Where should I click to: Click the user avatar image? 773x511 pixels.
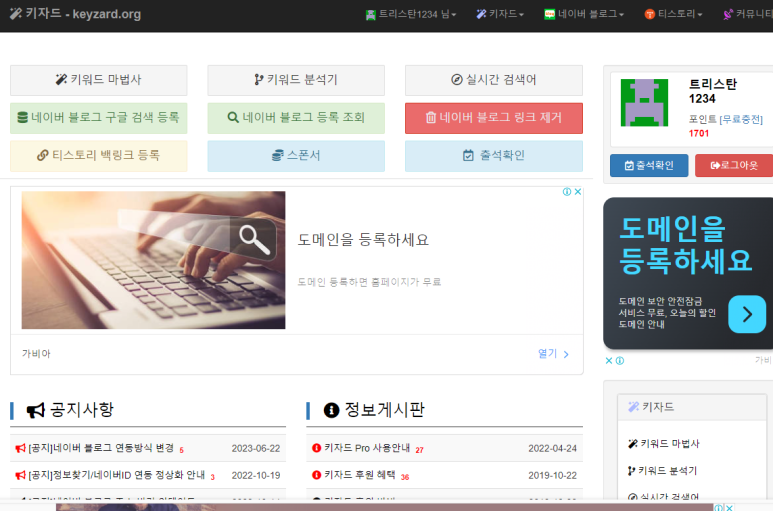[644, 102]
